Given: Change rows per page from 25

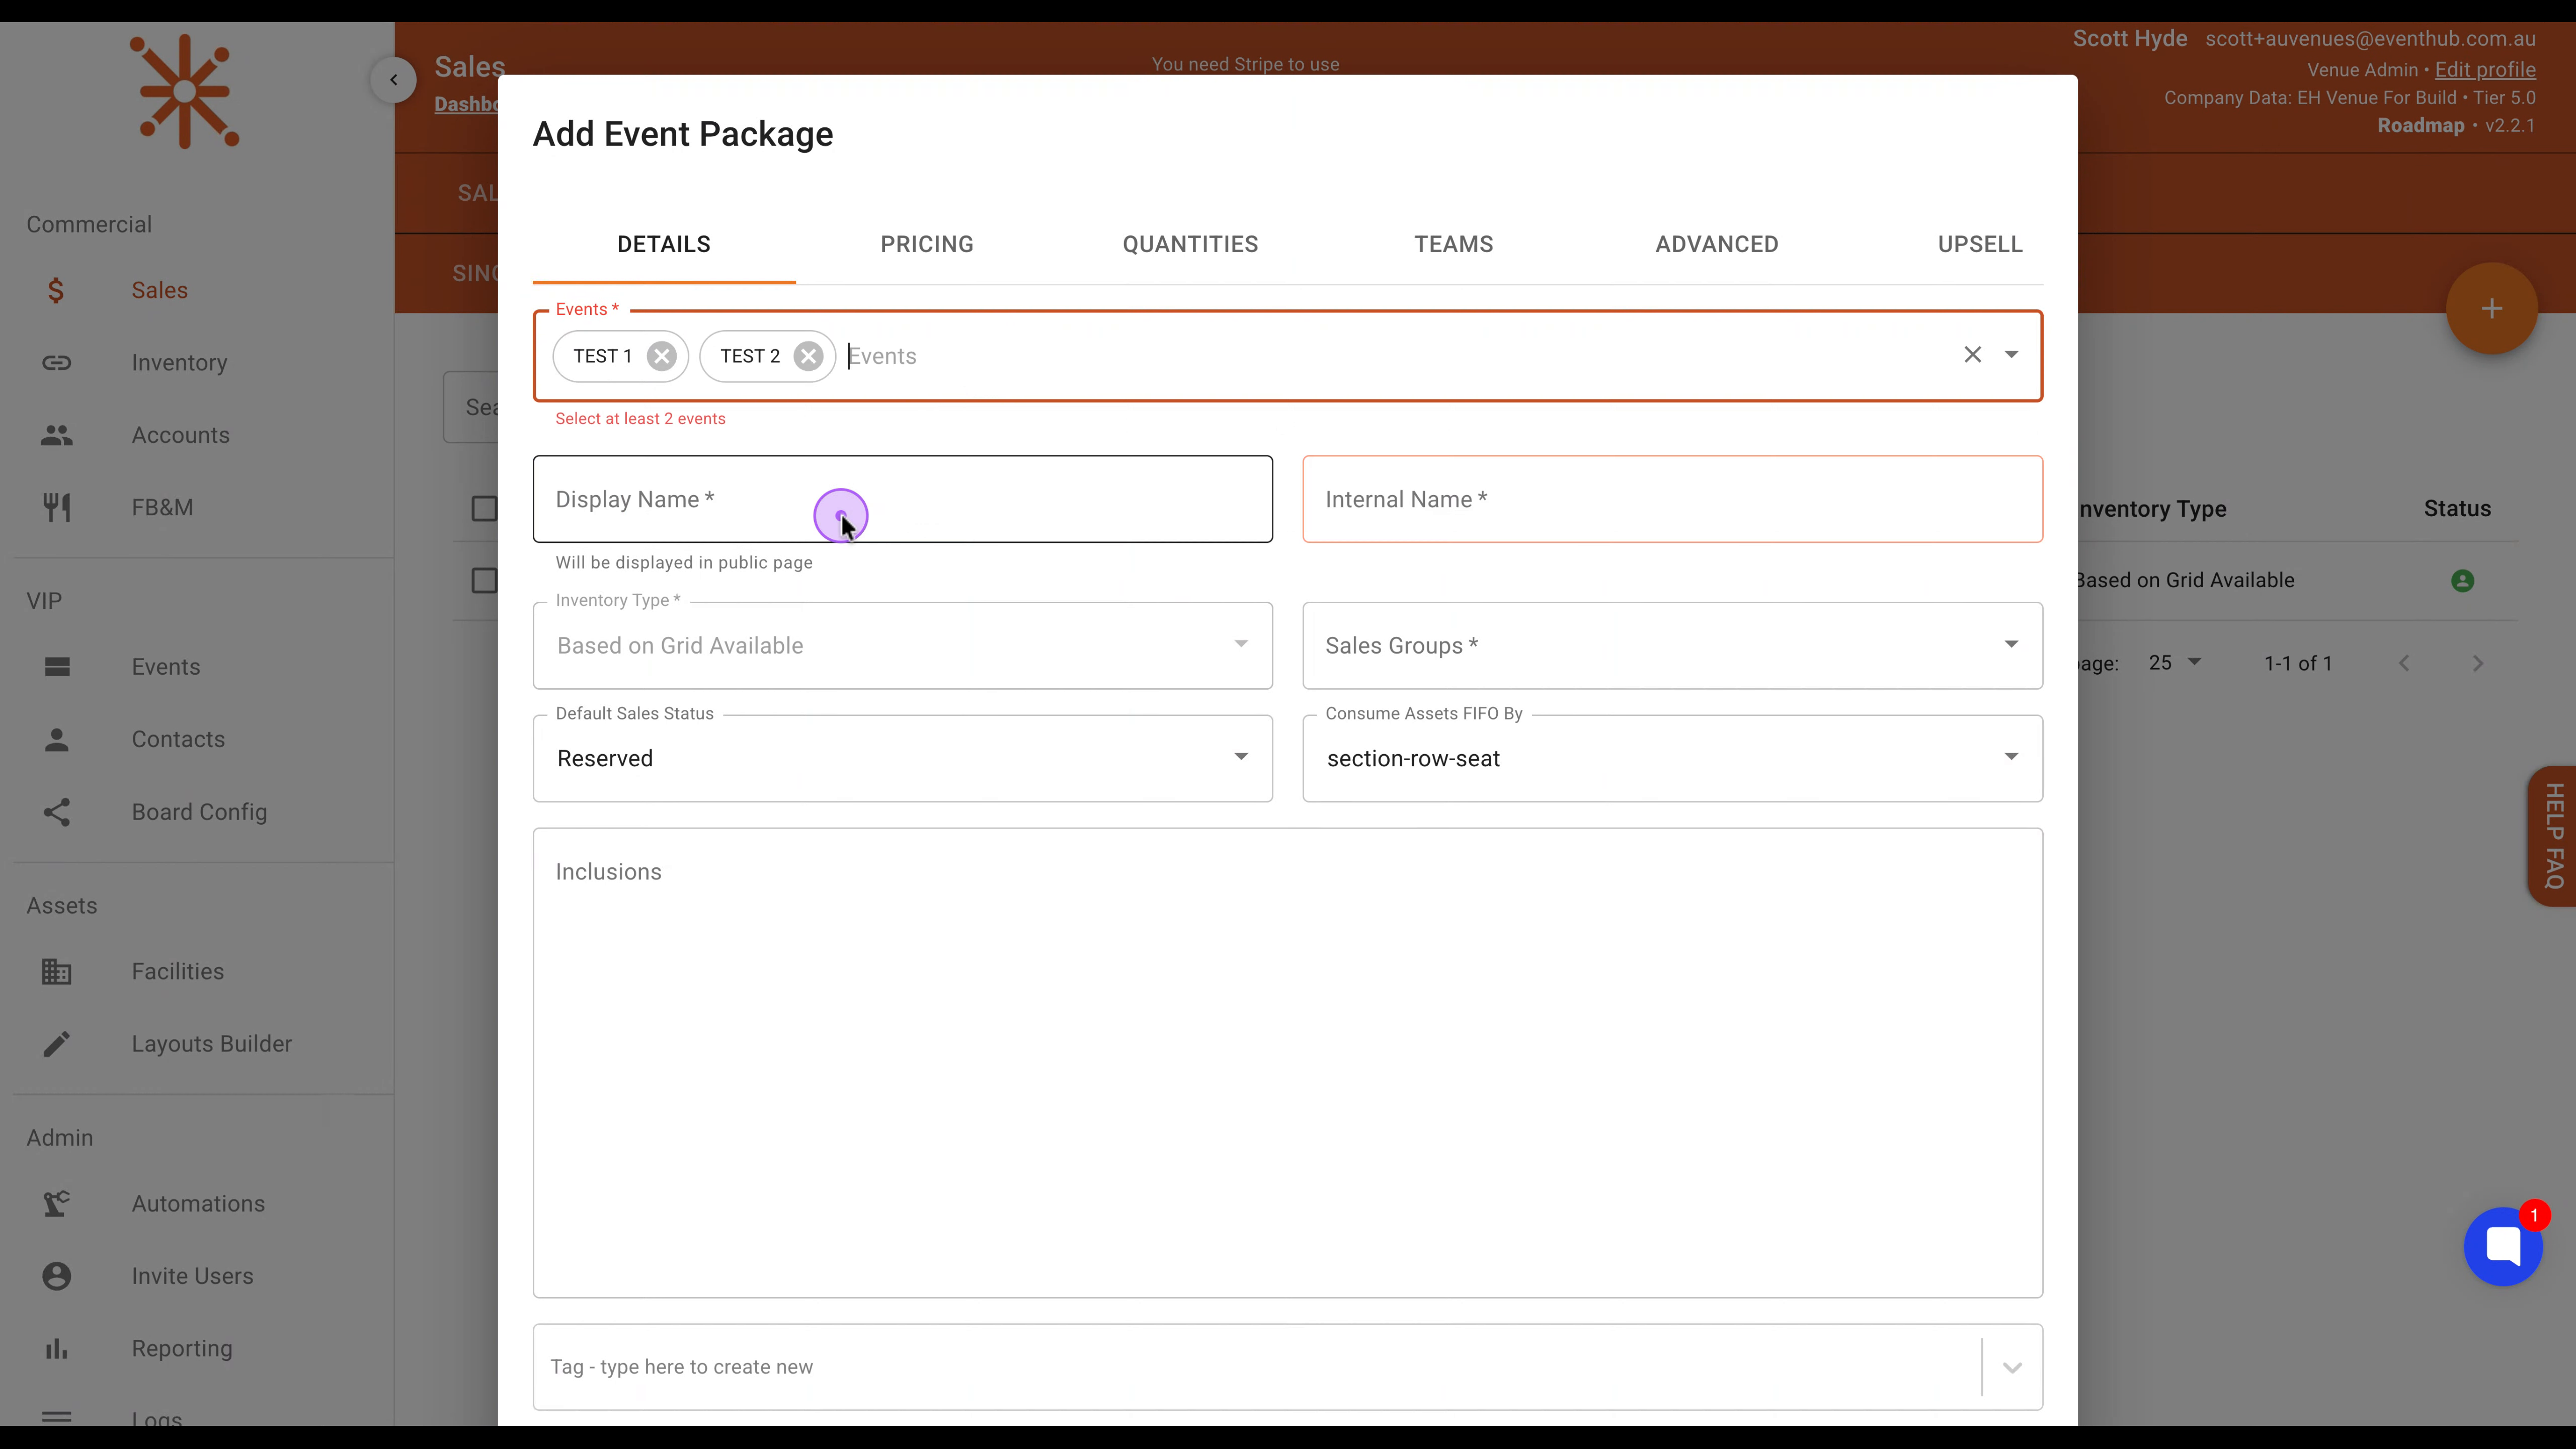Looking at the screenshot, I should 2174,663.
